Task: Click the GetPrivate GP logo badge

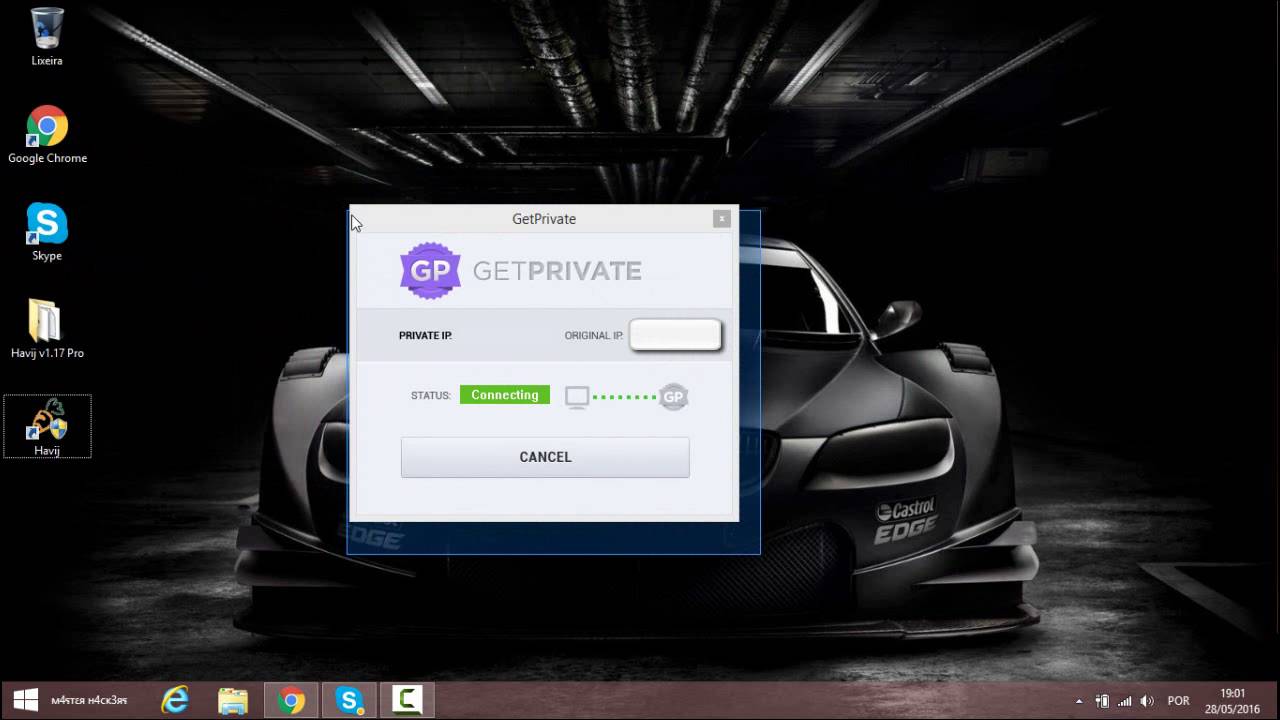Action: pos(430,271)
